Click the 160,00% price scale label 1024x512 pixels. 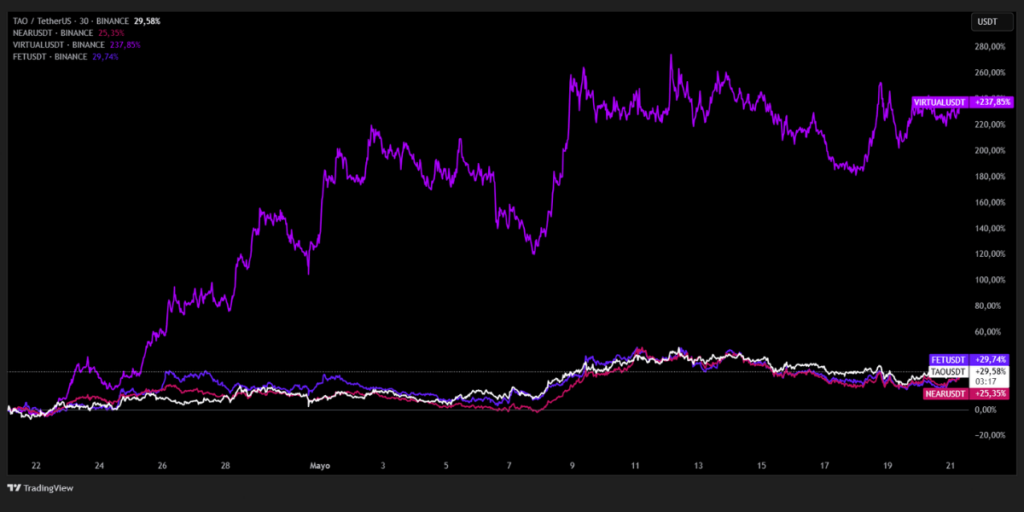point(990,202)
